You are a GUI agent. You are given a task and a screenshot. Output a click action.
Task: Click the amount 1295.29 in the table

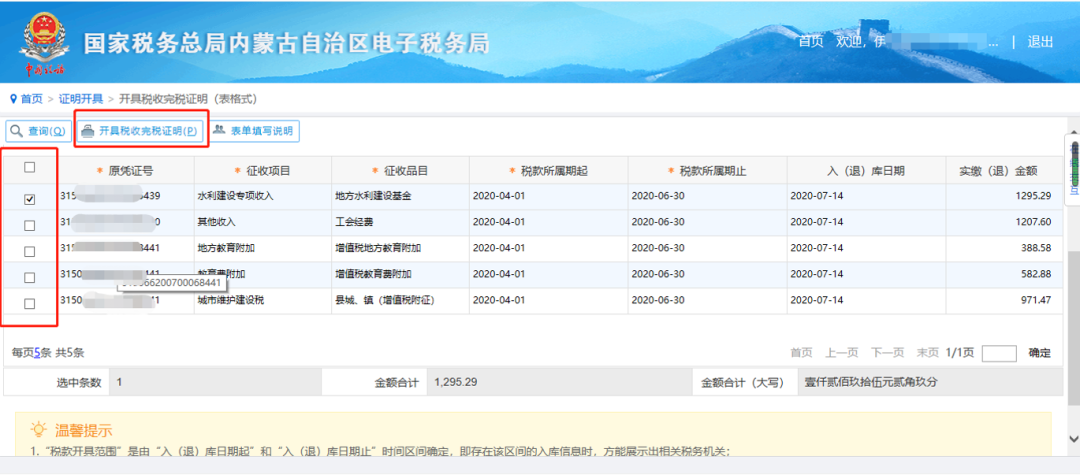point(1004,196)
